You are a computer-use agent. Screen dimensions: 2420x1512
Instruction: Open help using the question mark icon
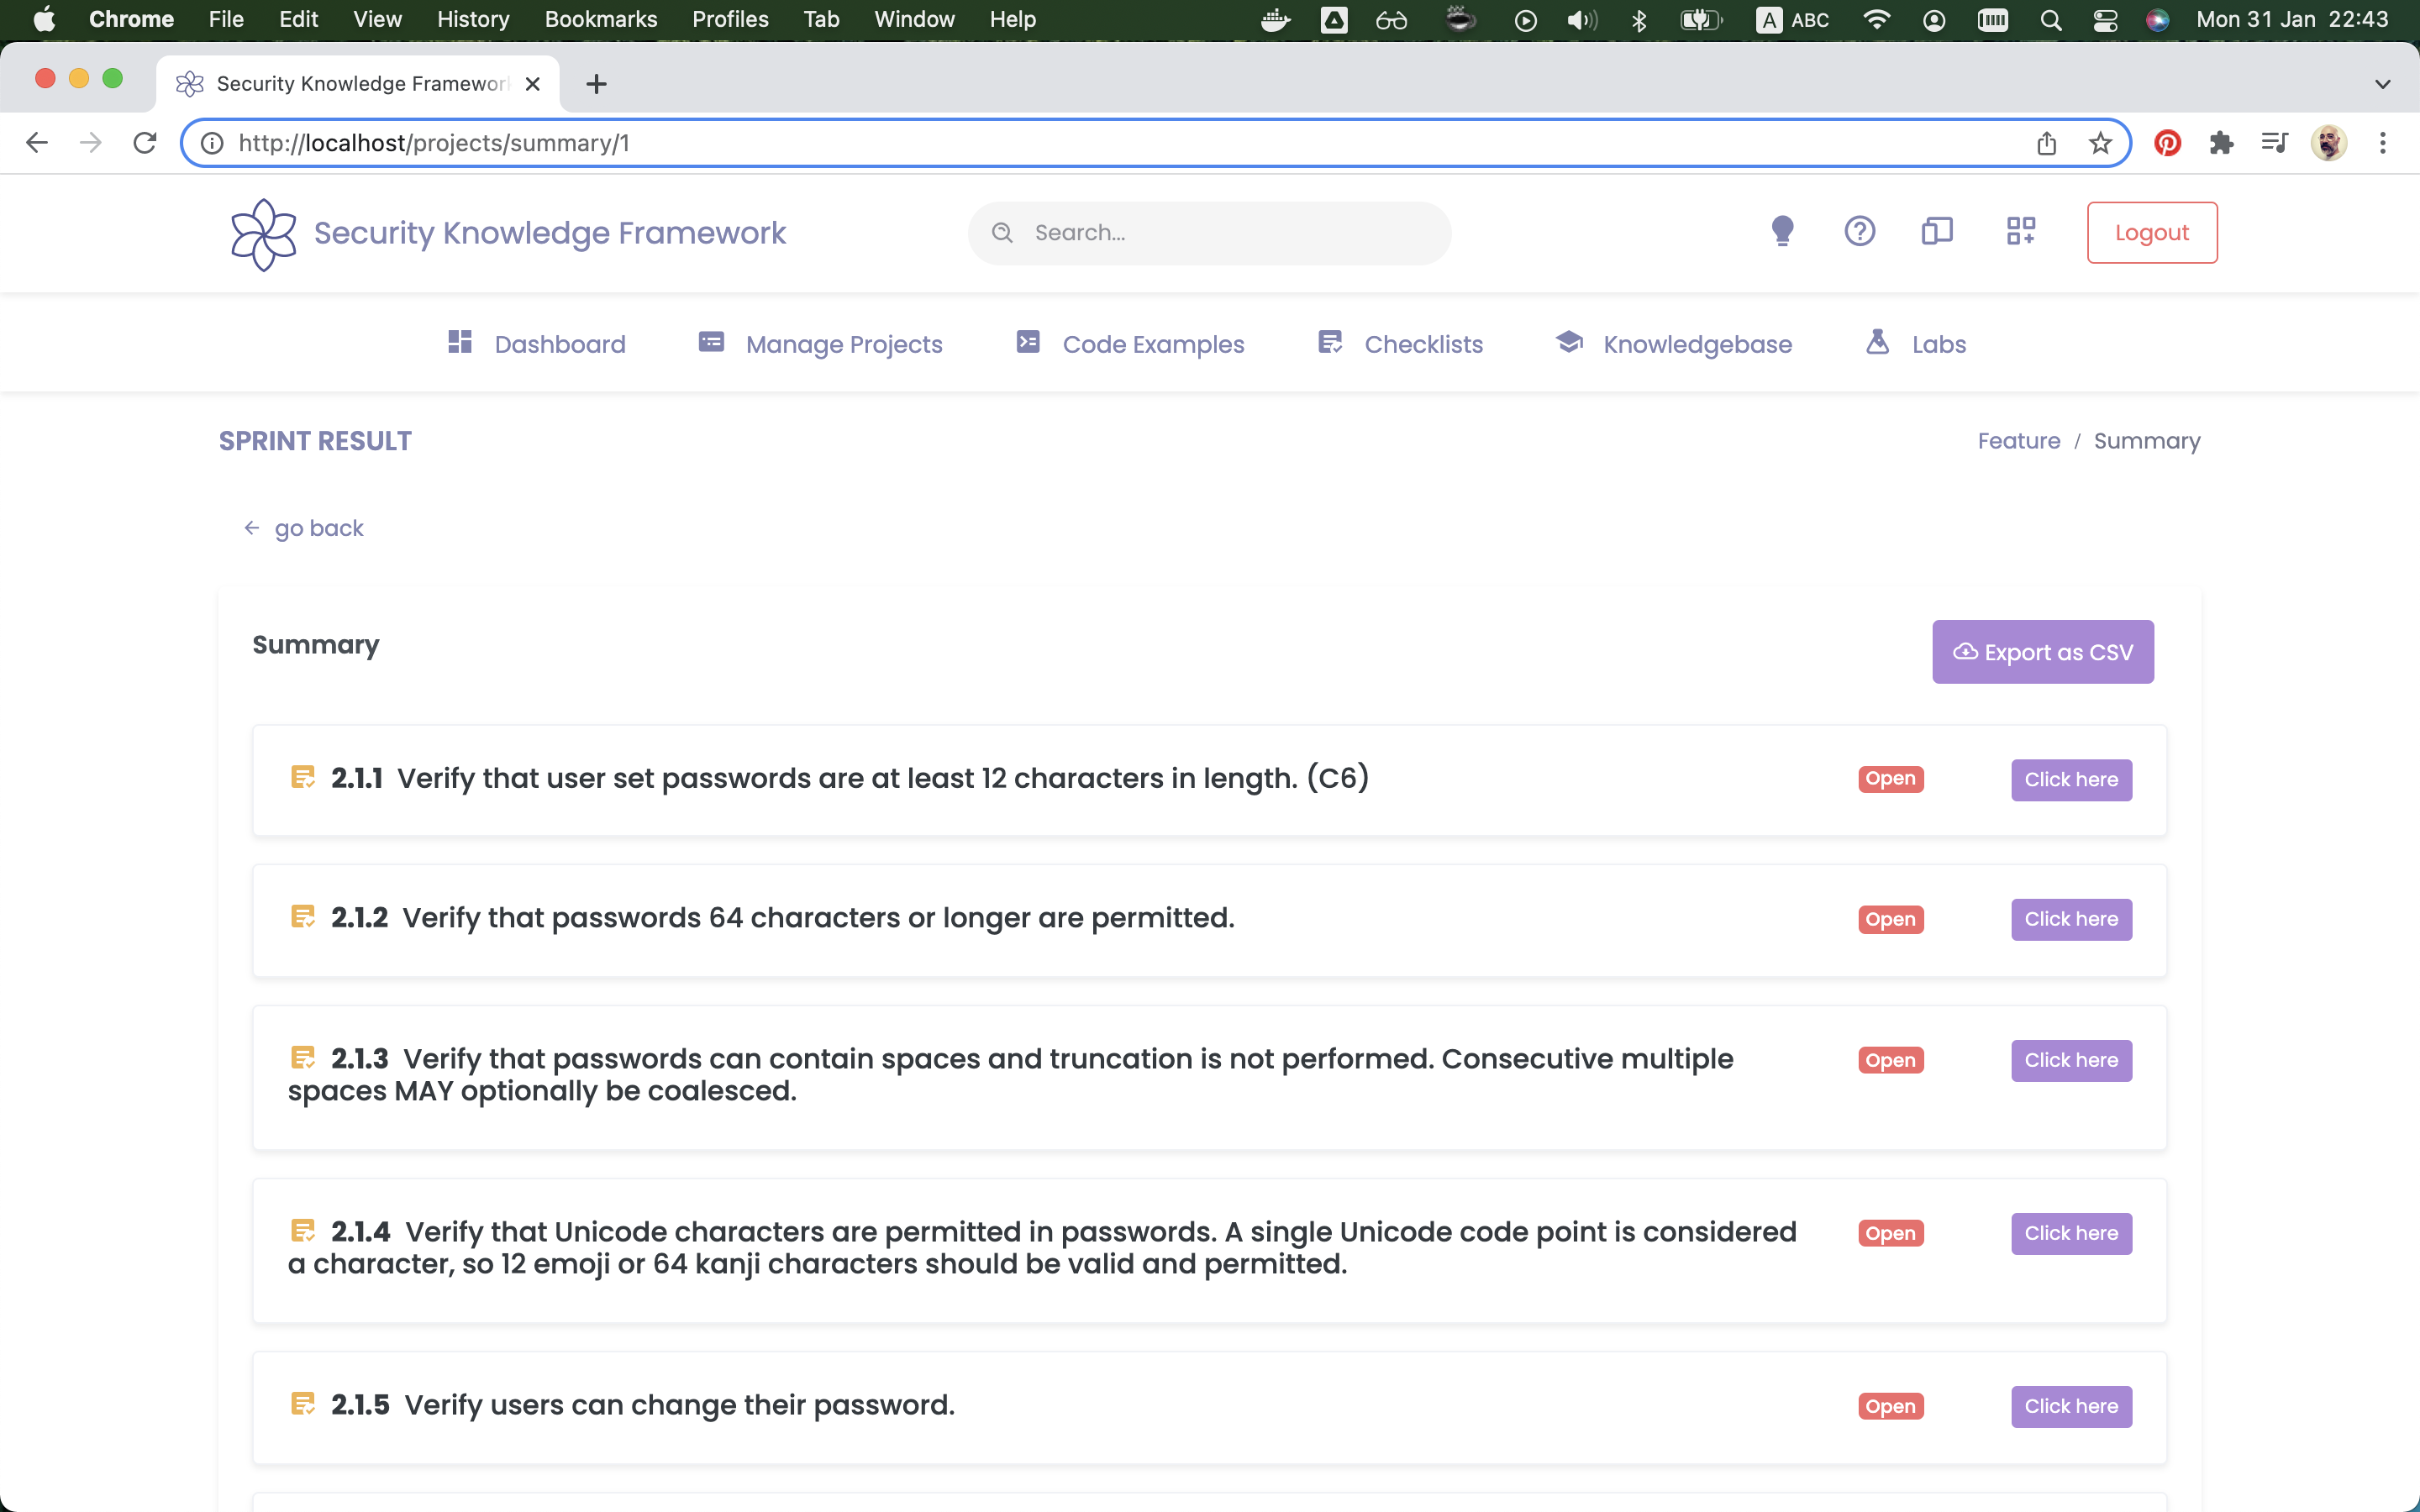[x=1858, y=231]
